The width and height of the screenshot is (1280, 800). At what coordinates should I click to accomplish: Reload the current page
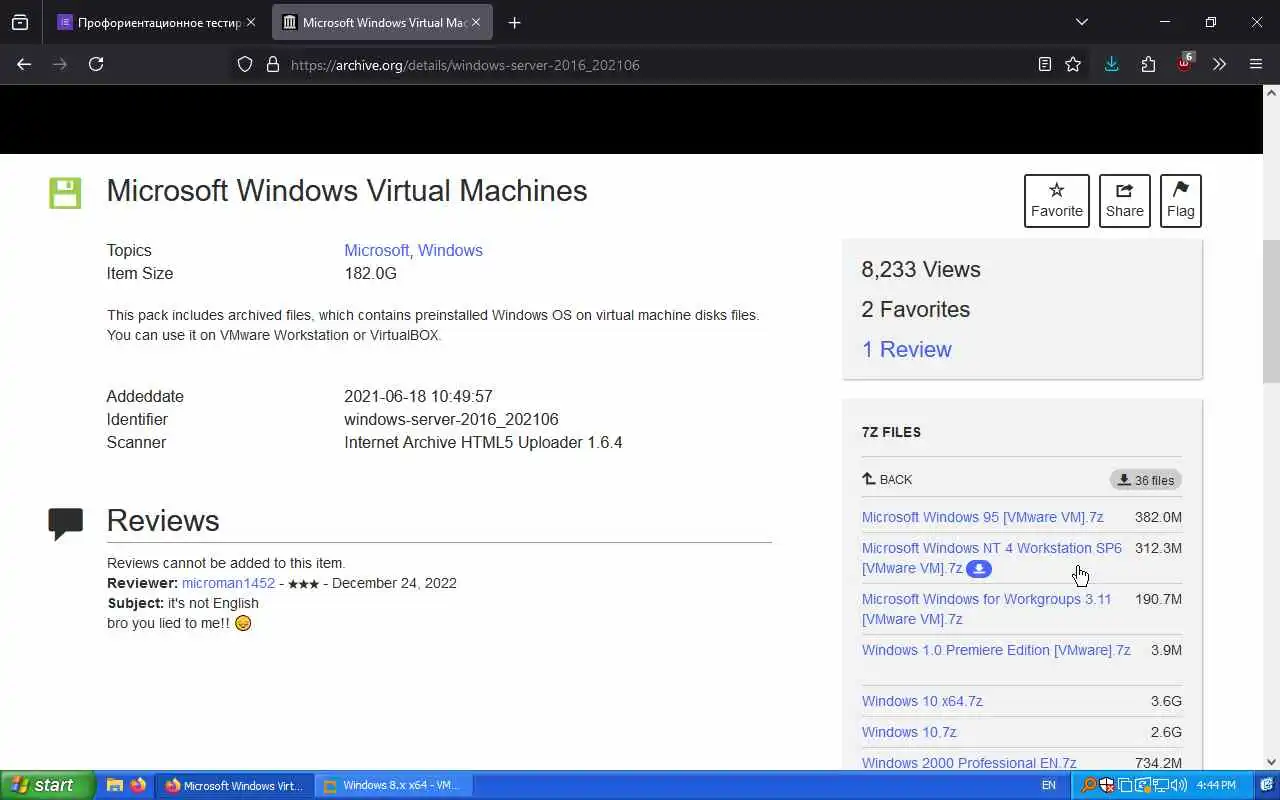click(96, 64)
